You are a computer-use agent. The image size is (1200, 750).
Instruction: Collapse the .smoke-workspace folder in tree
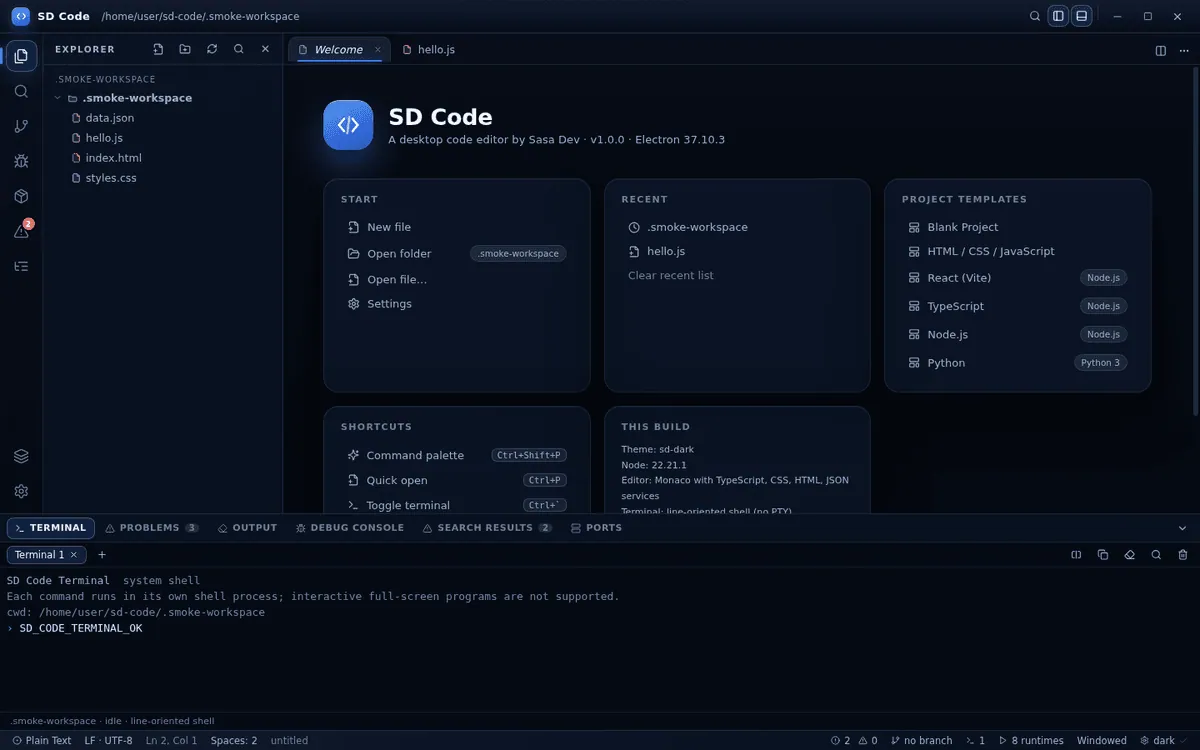point(163,98)
